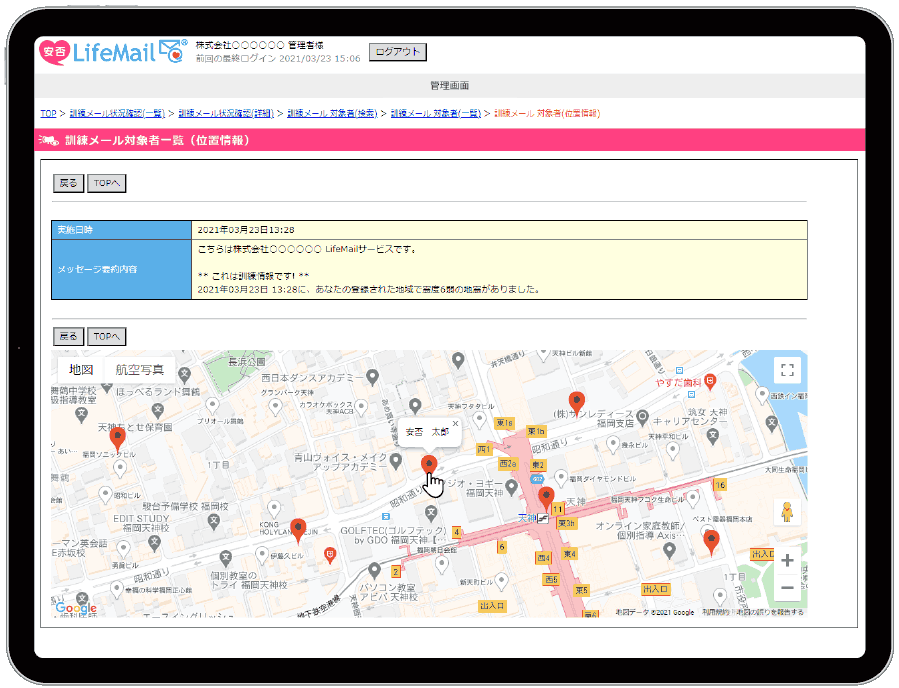Select the Street View pegman icon
Screen dimensions: 899x688
tap(787, 512)
